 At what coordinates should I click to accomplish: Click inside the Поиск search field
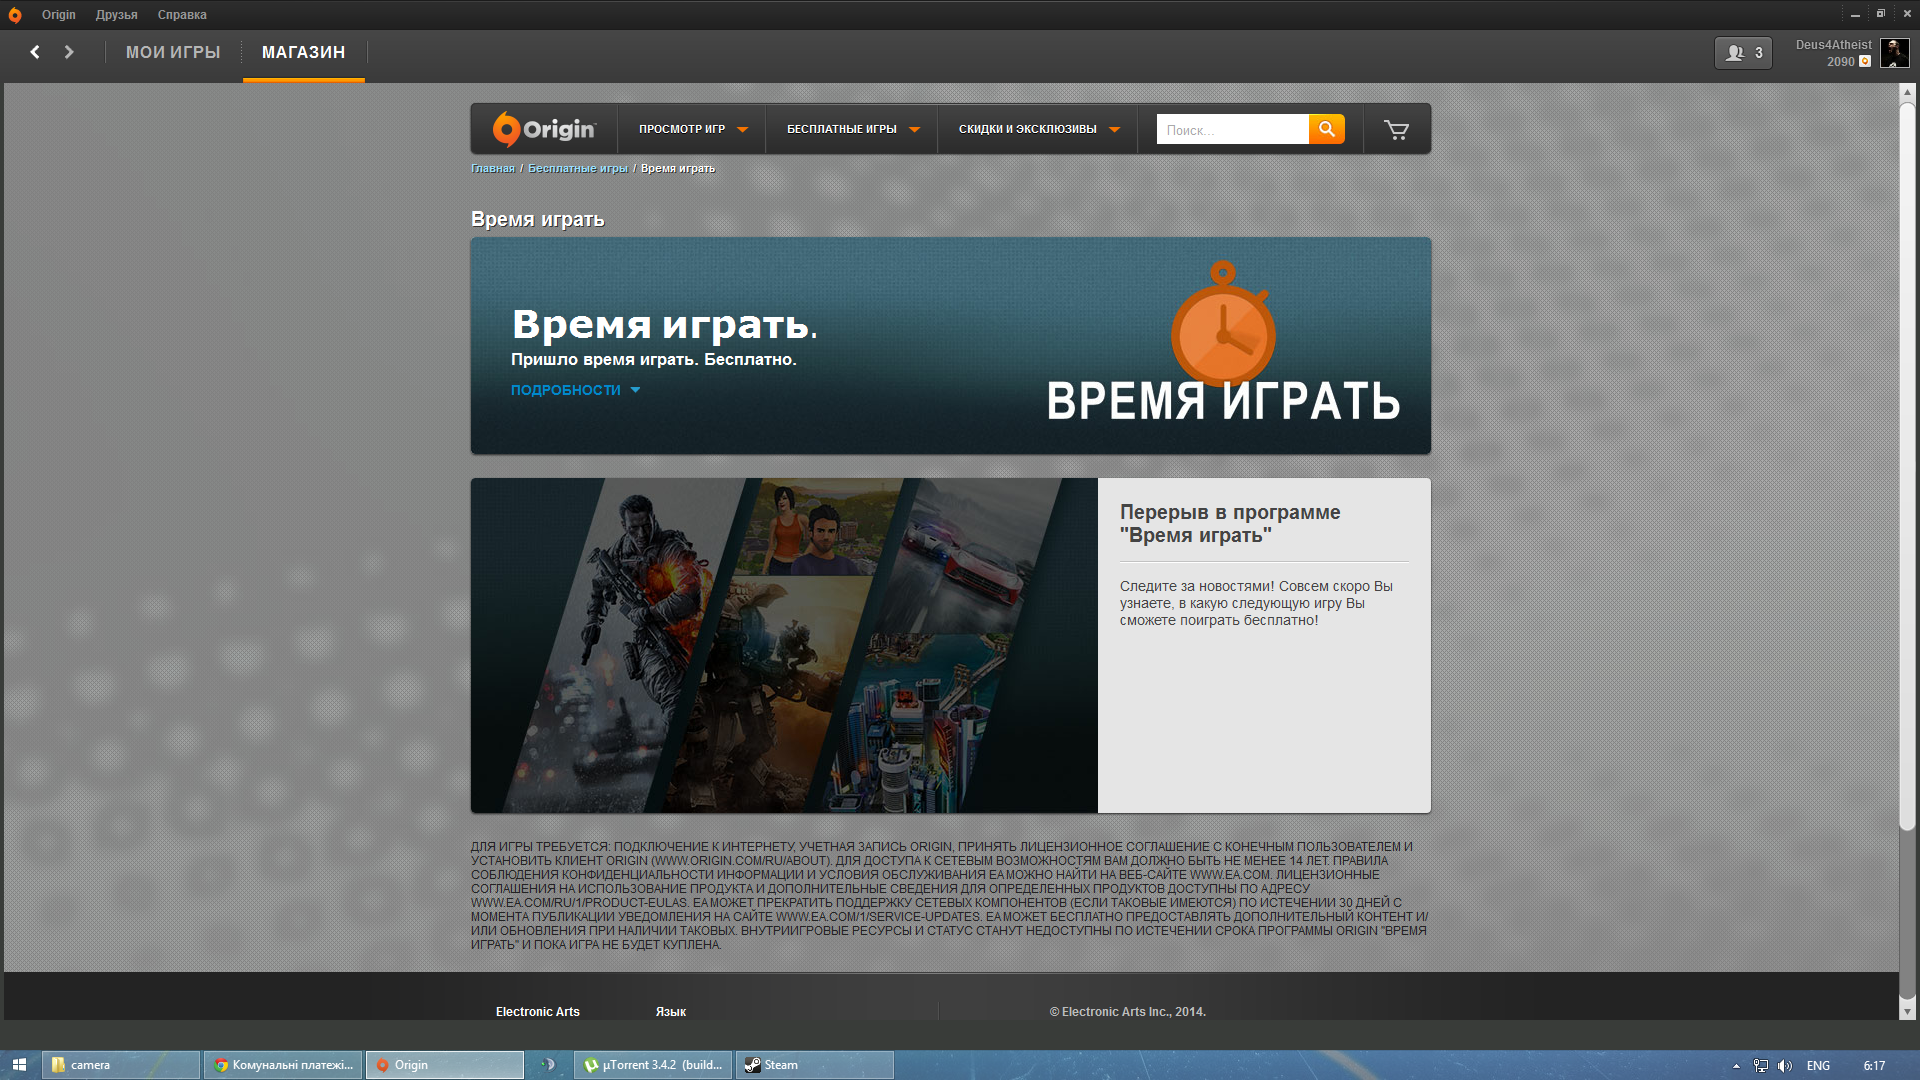pyautogui.click(x=1232, y=129)
